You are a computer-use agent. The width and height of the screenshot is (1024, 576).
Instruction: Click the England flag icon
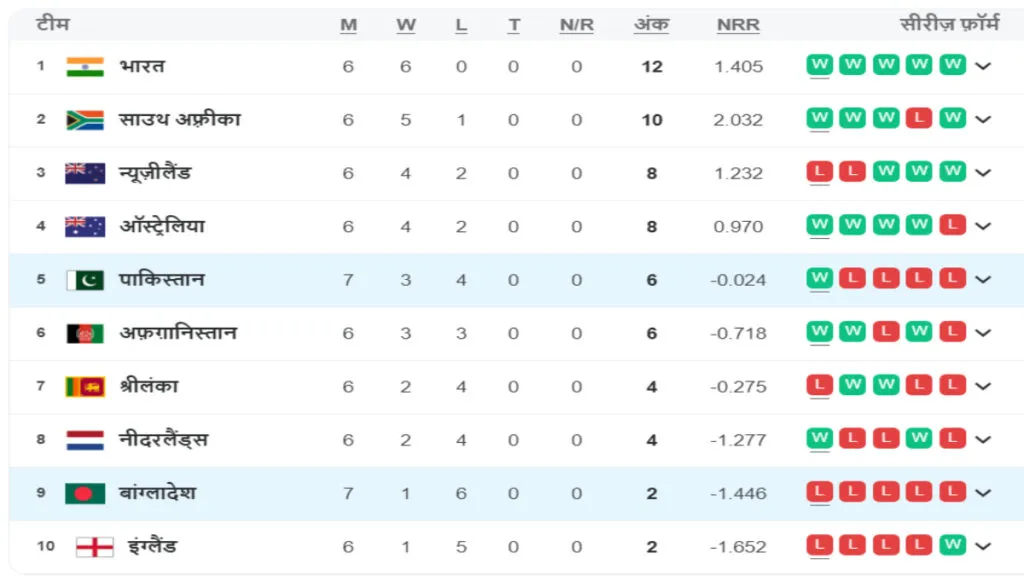pos(95,547)
